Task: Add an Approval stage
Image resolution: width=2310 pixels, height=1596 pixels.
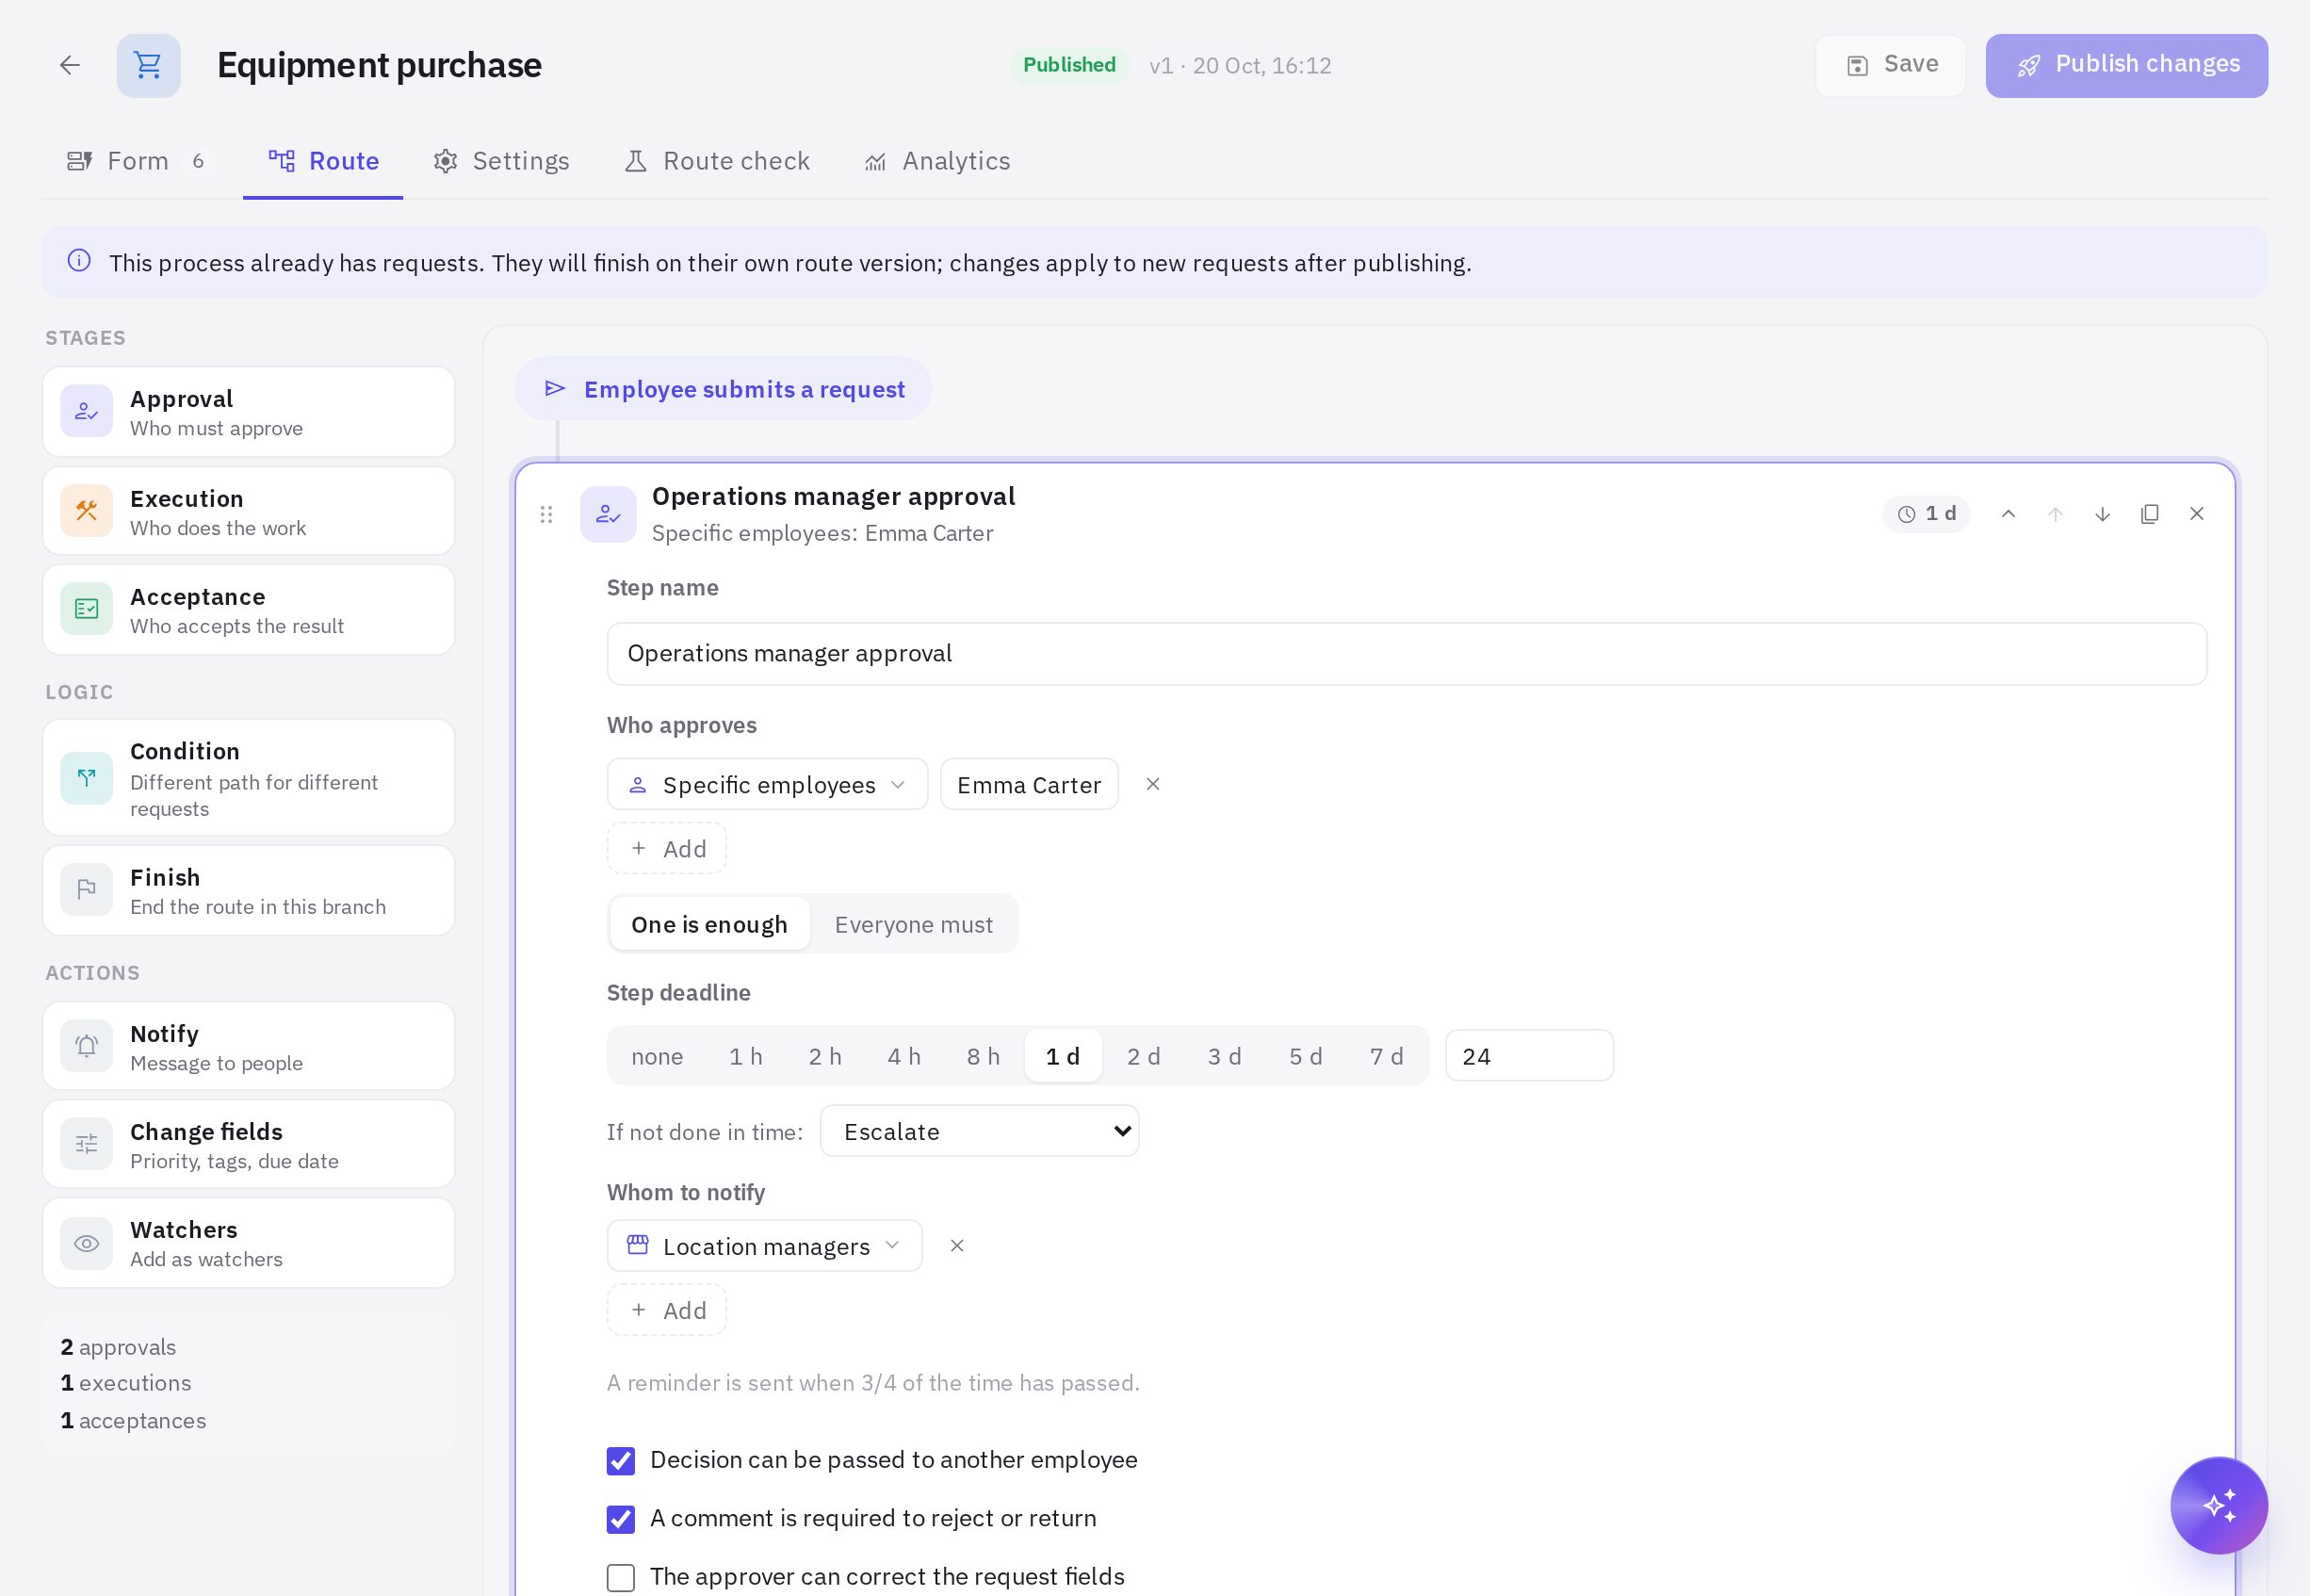Action: point(248,412)
